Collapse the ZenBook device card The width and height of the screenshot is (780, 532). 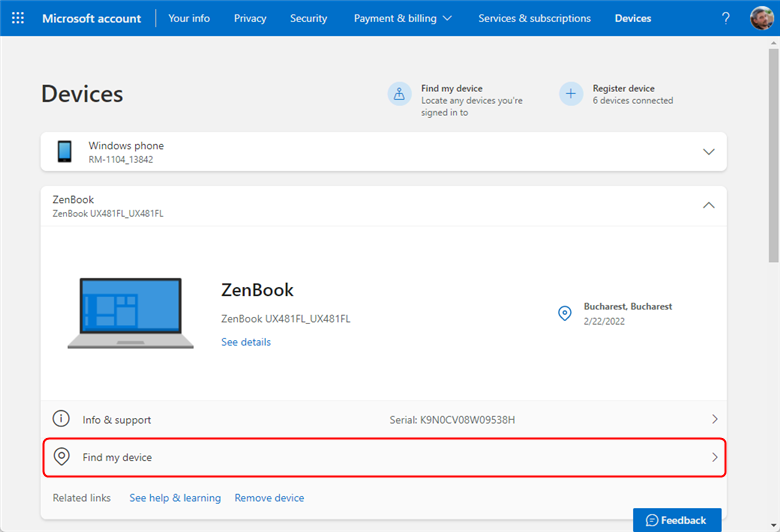(708, 205)
